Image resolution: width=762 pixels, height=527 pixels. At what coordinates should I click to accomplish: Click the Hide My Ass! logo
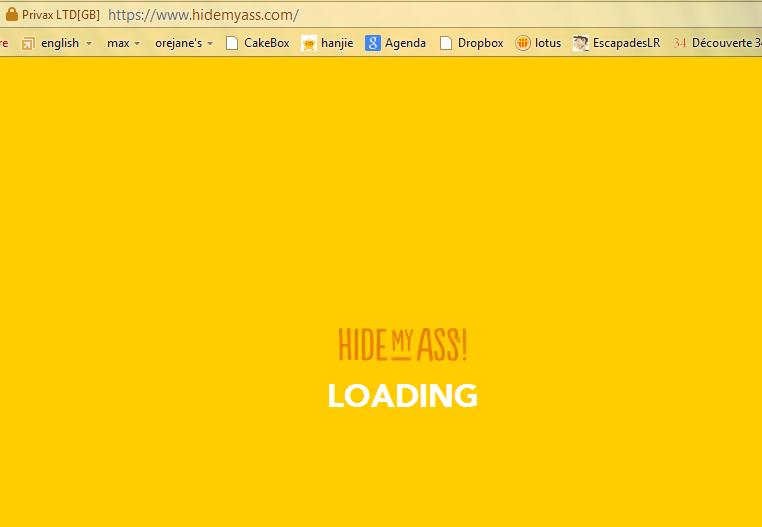tap(403, 345)
